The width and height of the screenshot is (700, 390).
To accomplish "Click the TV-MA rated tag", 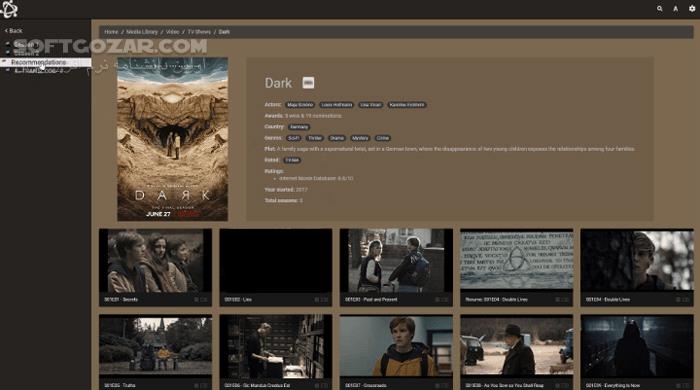I will click(x=292, y=160).
